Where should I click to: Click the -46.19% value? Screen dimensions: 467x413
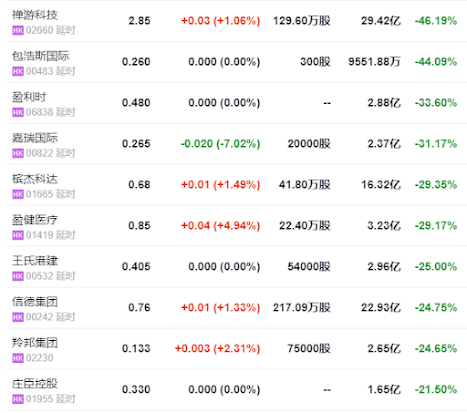pyautogui.click(x=436, y=21)
